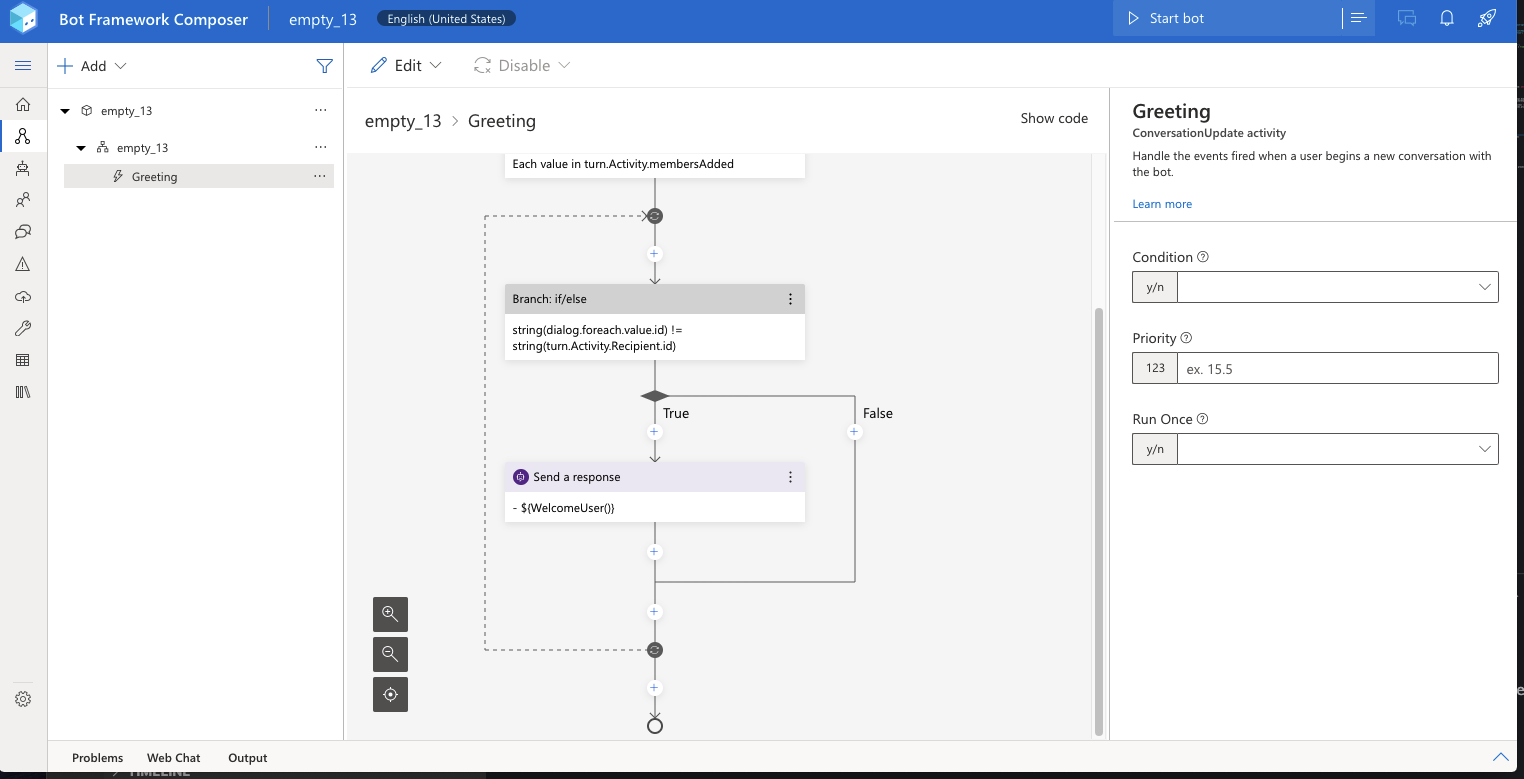
Task: Expand the bottom debug panel chevron
Action: pos(1500,757)
